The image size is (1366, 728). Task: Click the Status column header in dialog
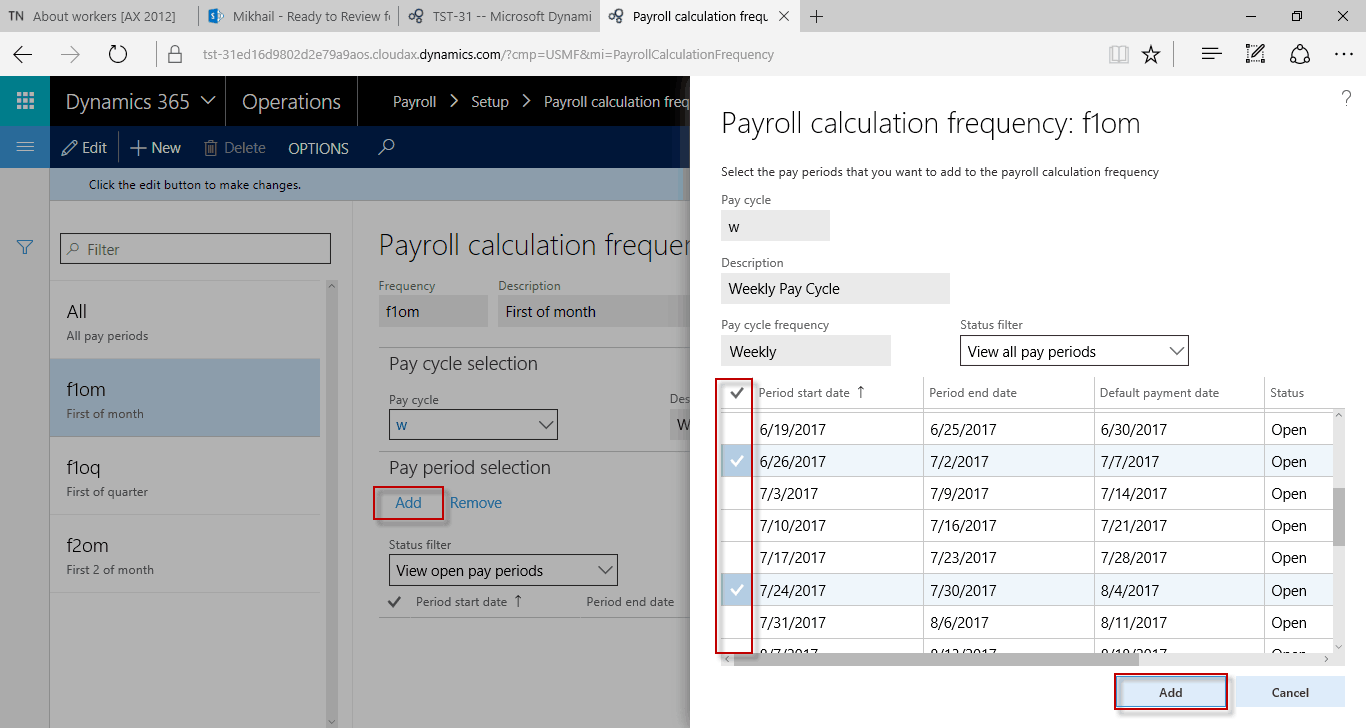[x=1287, y=393]
